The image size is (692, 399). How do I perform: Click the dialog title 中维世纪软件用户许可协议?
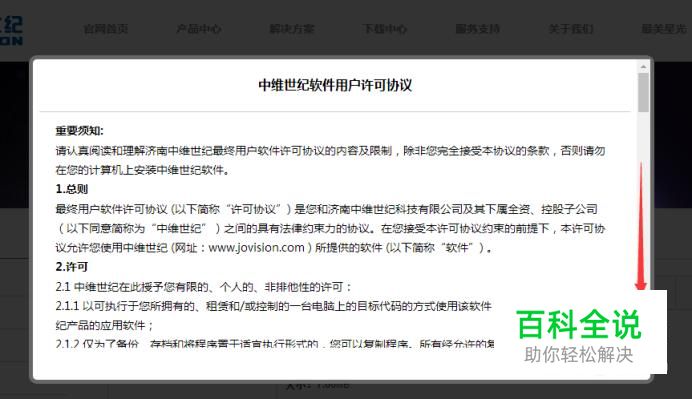click(x=335, y=85)
